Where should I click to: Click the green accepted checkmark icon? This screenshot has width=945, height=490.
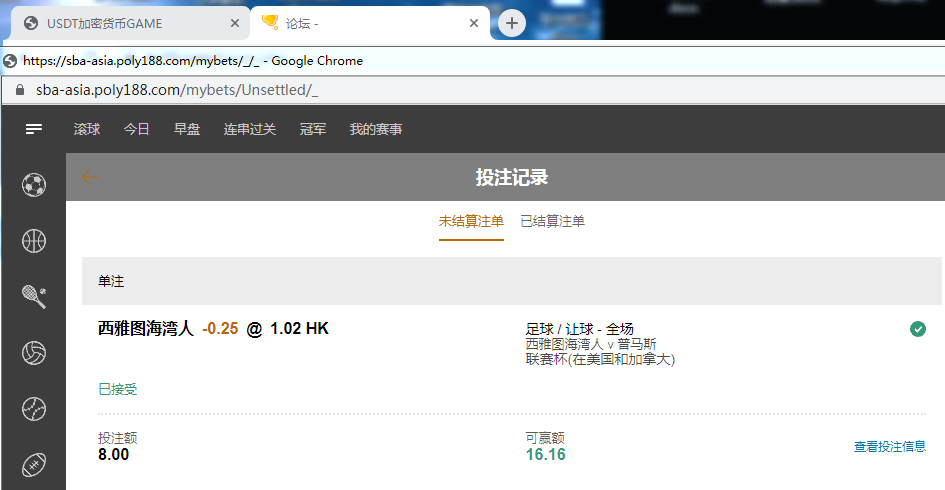coord(918,328)
